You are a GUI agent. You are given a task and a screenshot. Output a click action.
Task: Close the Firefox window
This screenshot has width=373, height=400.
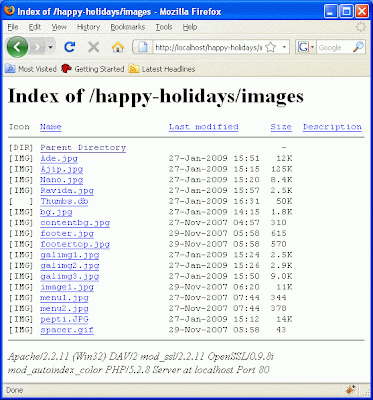click(361, 12)
